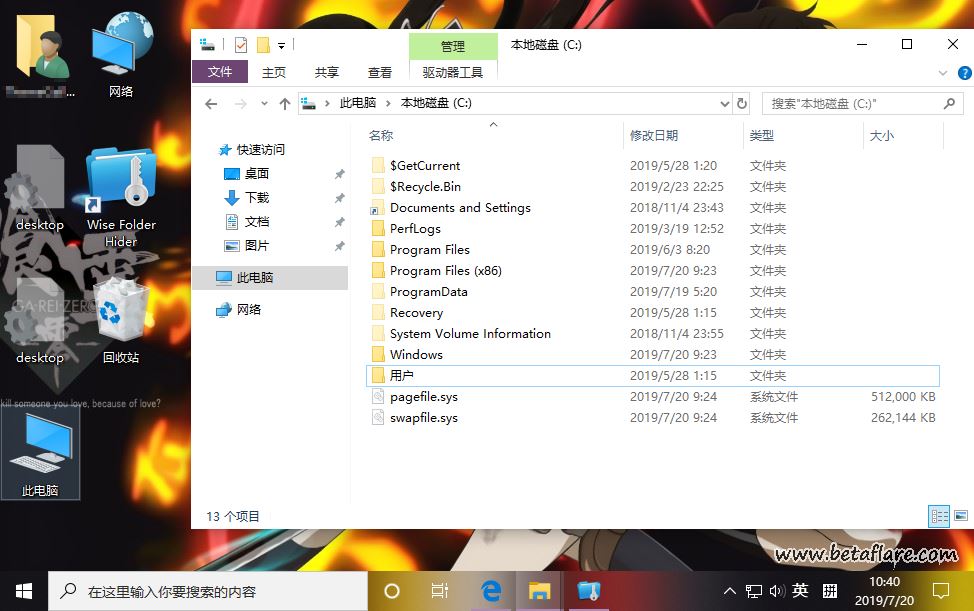The width and height of the screenshot is (974, 611).
Task: Open the 文件 (File) menu
Action: tap(219, 72)
